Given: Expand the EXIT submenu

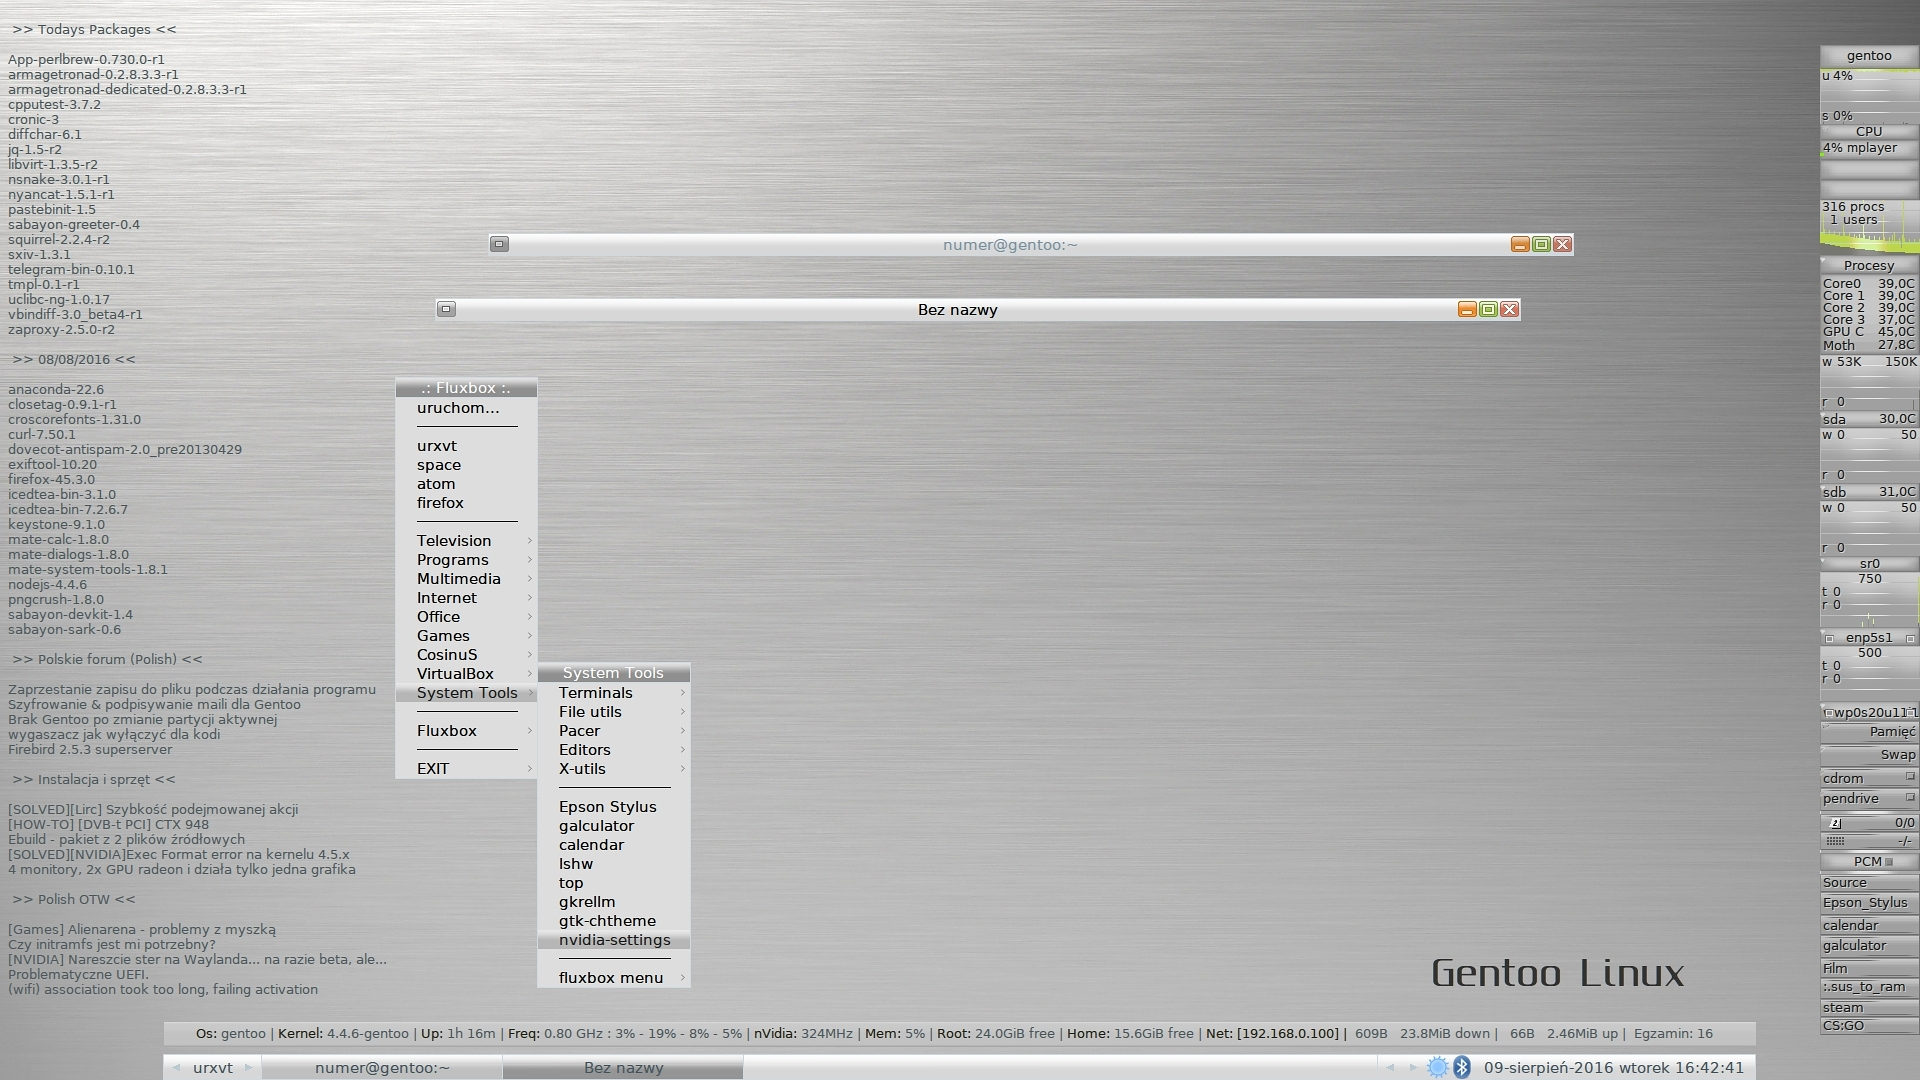Looking at the screenshot, I should [x=467, y=768].
